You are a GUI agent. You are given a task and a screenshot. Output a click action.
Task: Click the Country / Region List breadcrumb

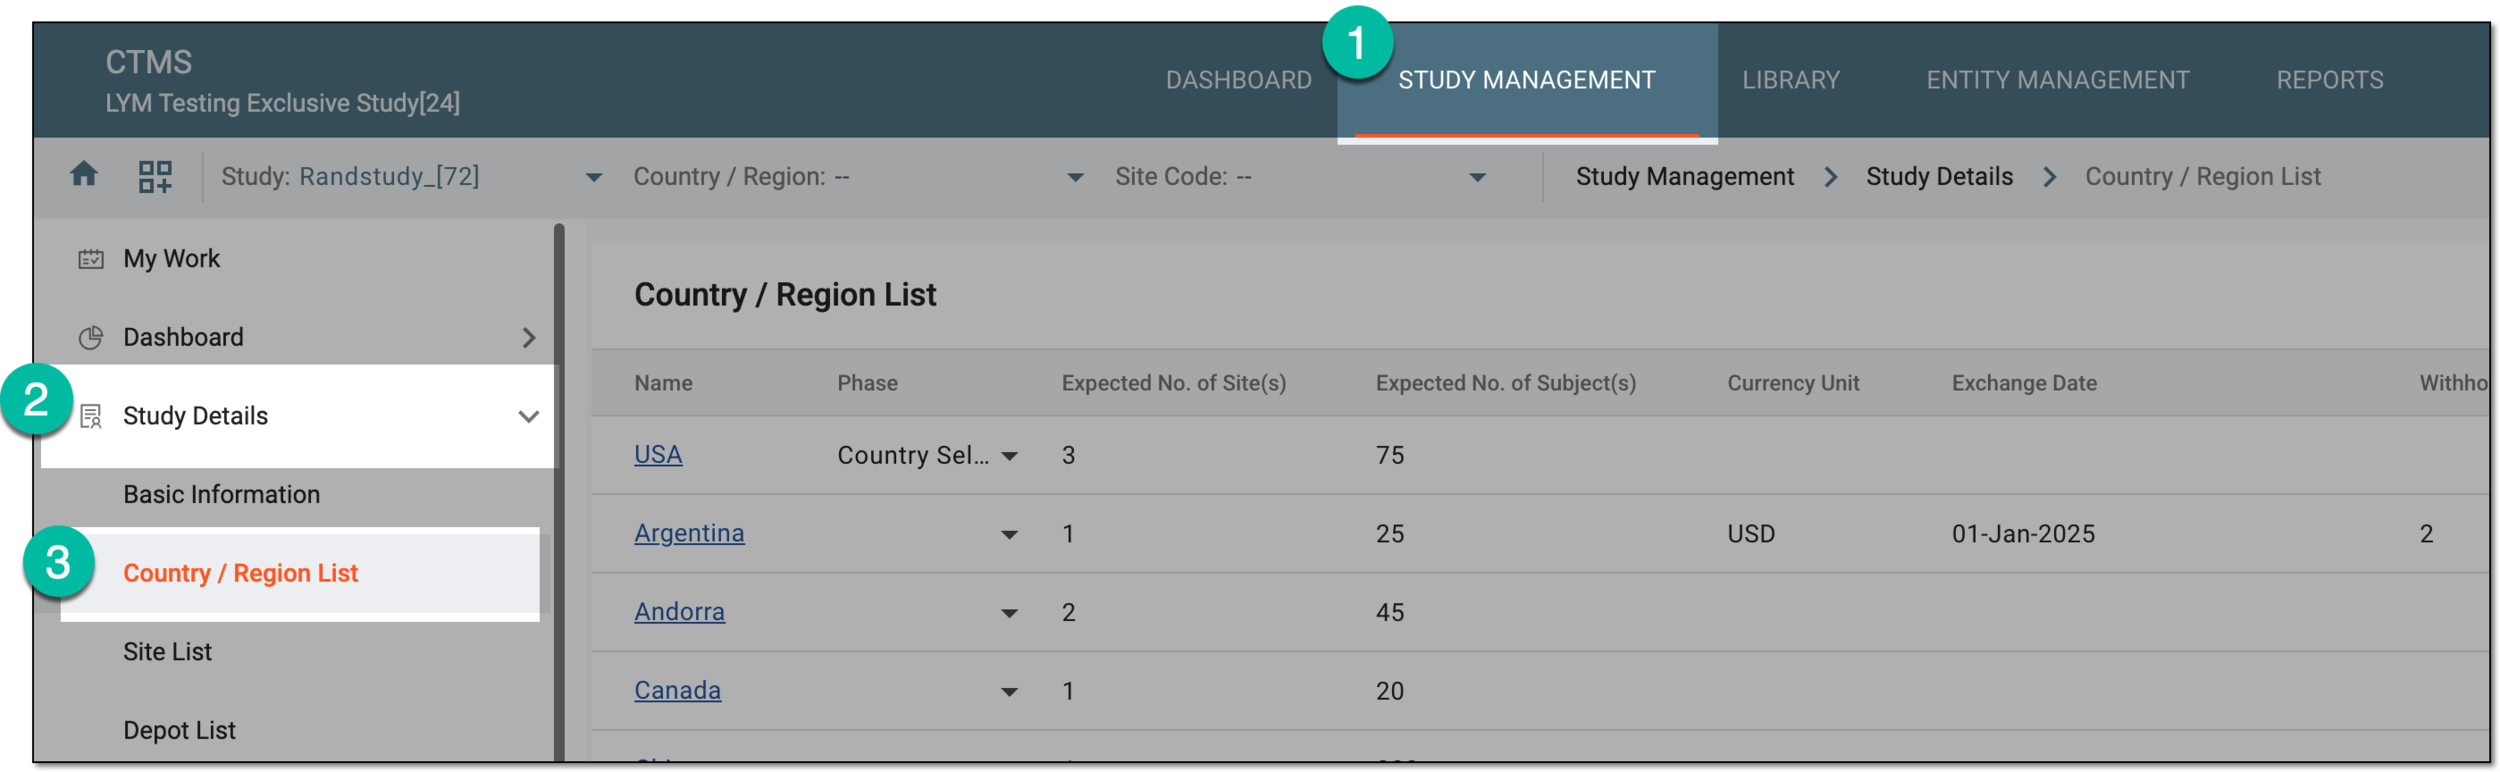pos(2202,177)
